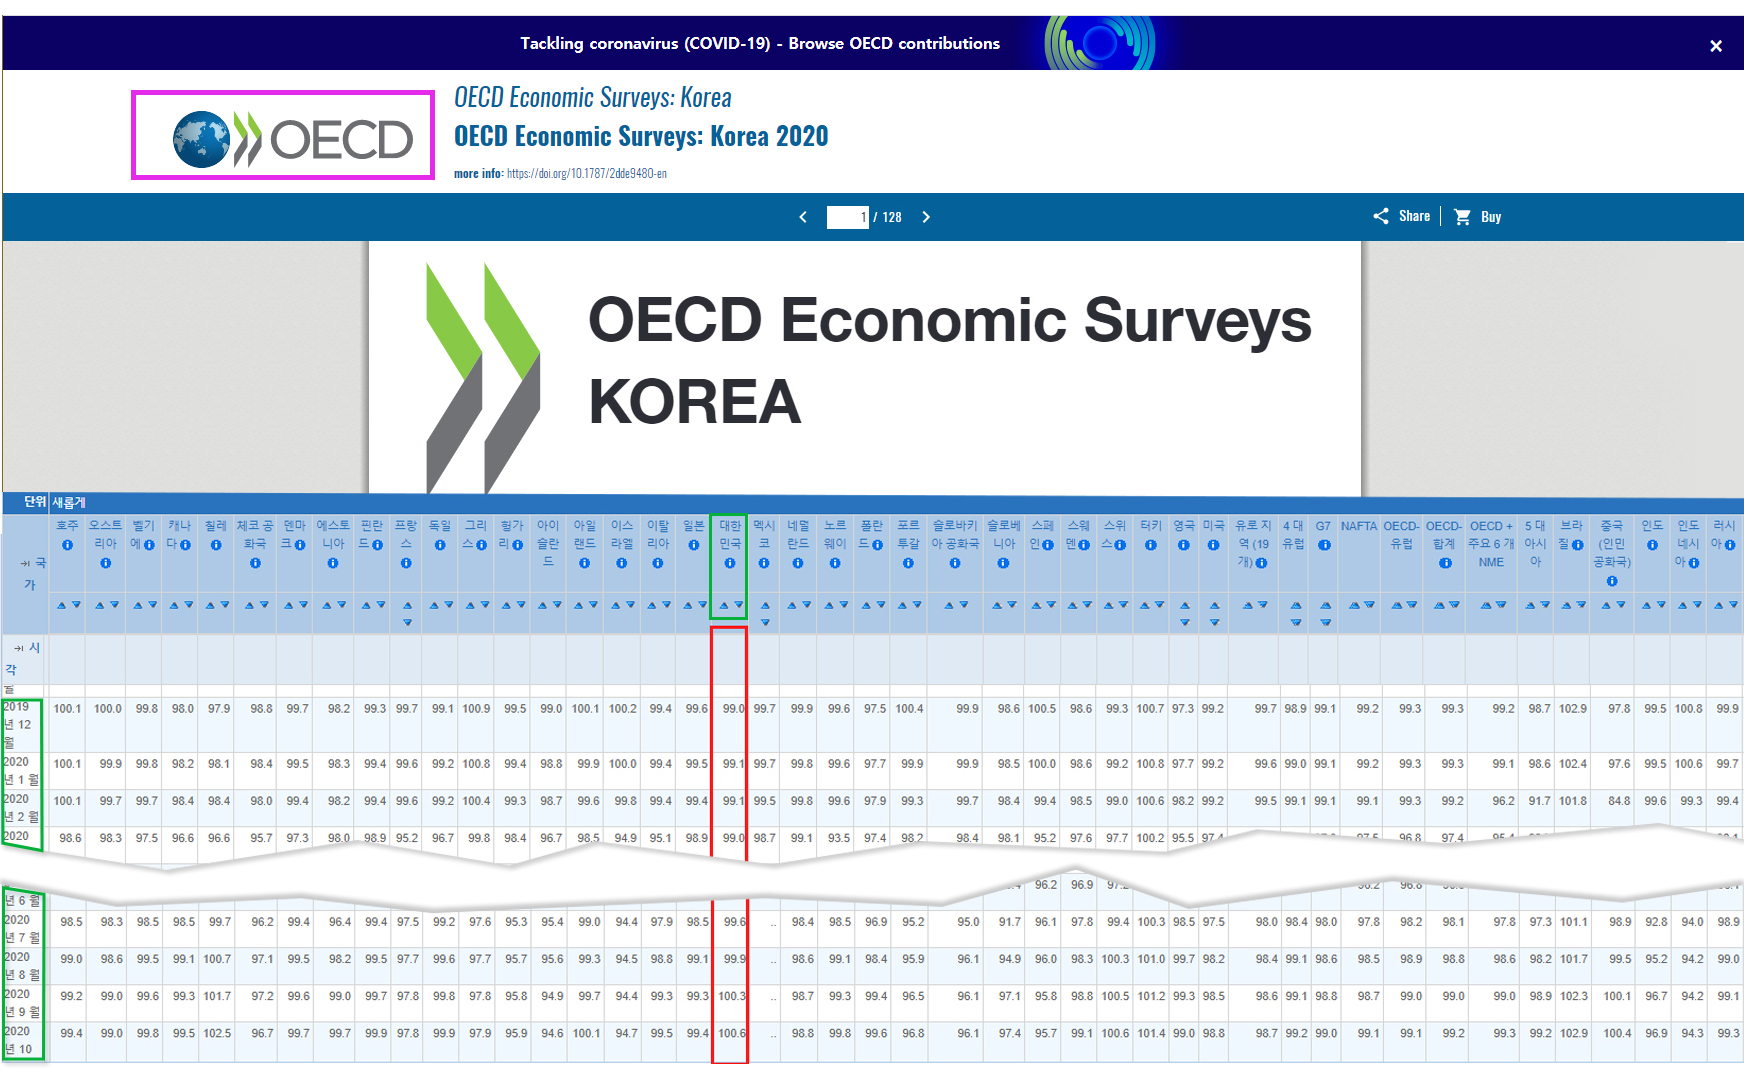Open the info icon under 중국 (인민 공화국)
The width and height of the screenshot is (1744, 1071).
[1611, 581]
